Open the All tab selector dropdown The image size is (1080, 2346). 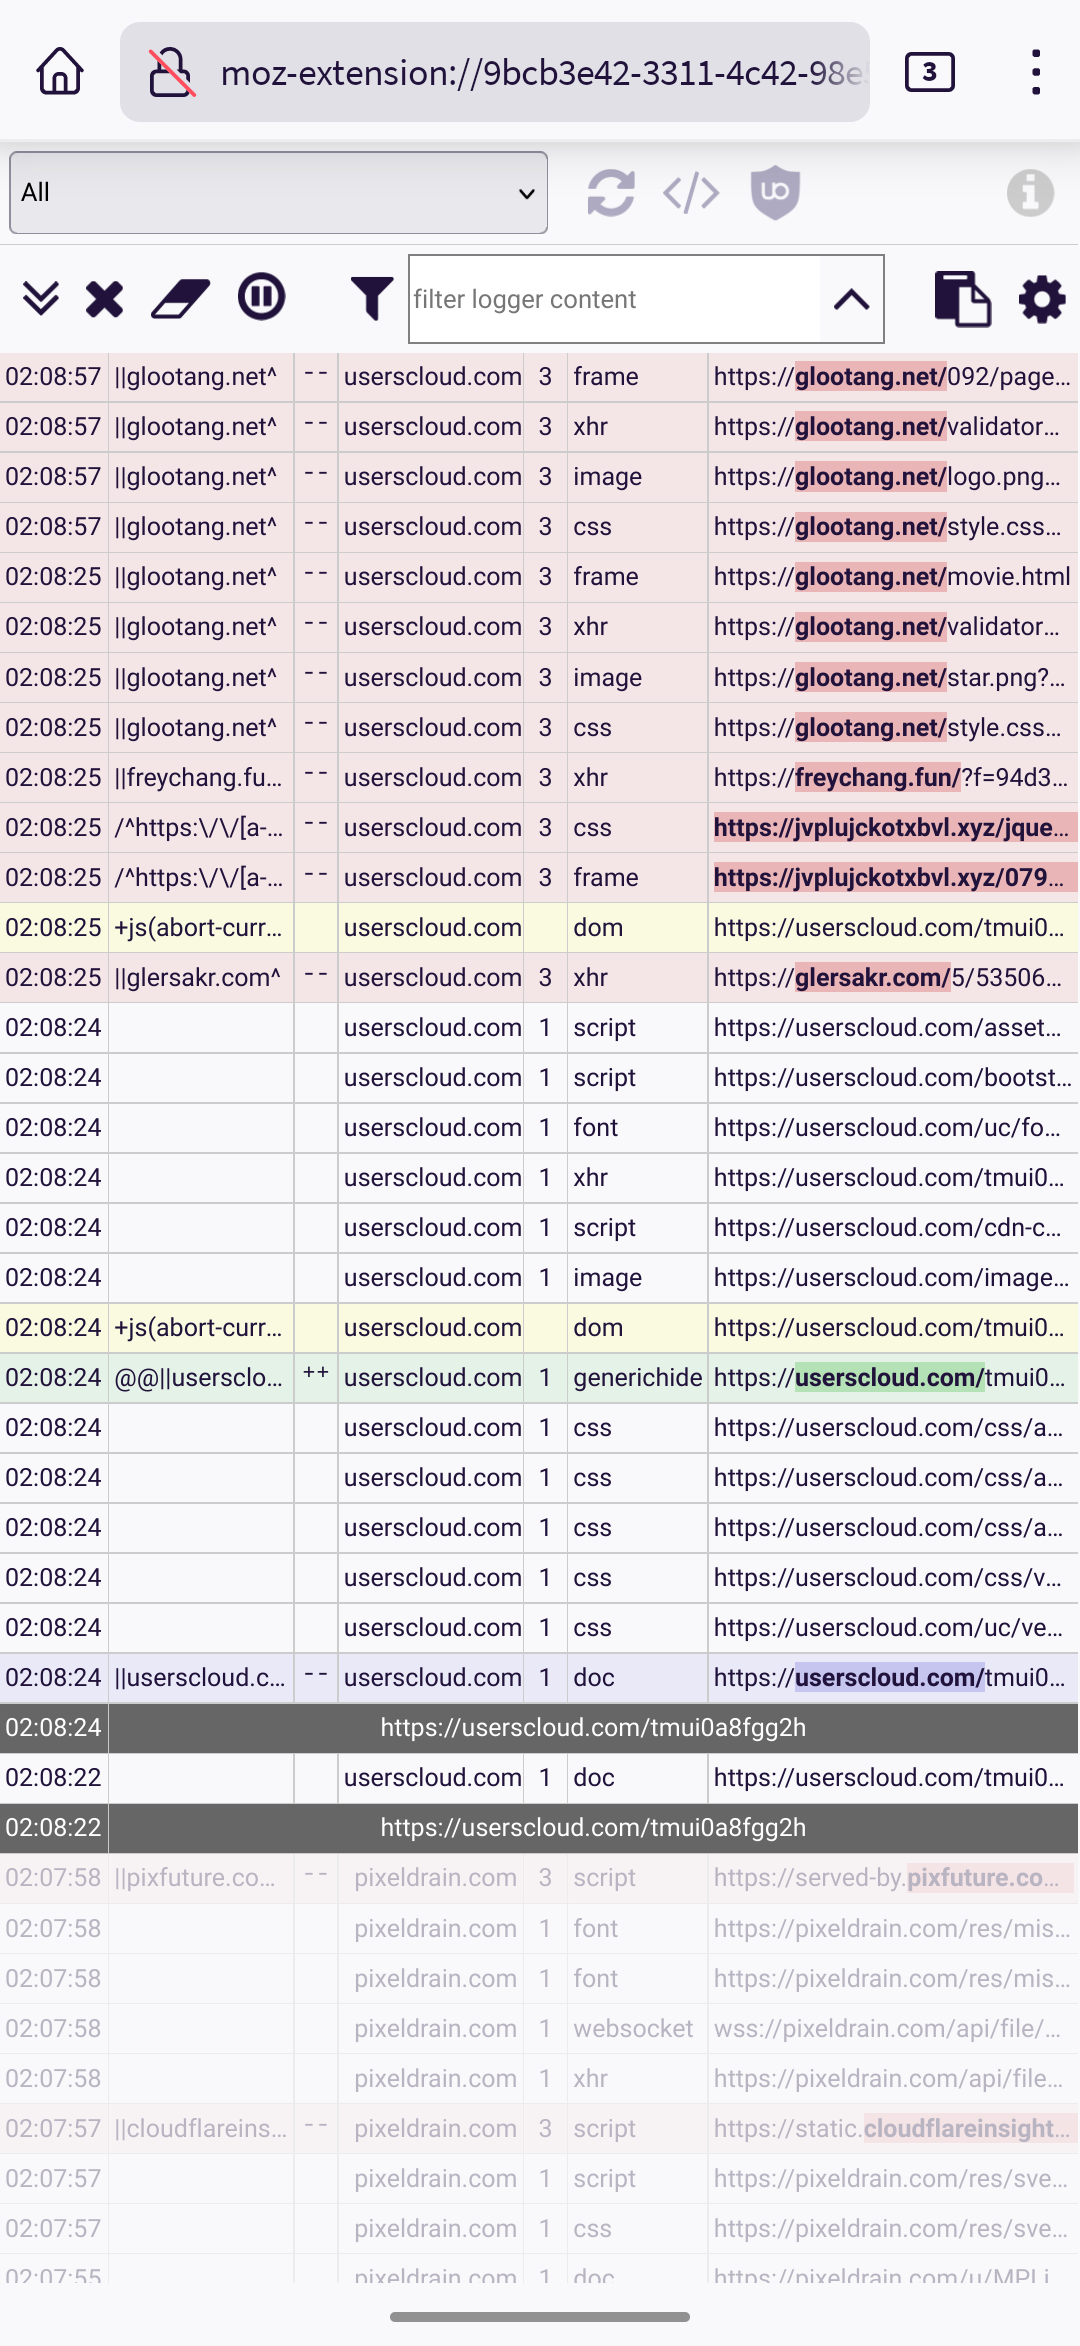tap(278, 192)
